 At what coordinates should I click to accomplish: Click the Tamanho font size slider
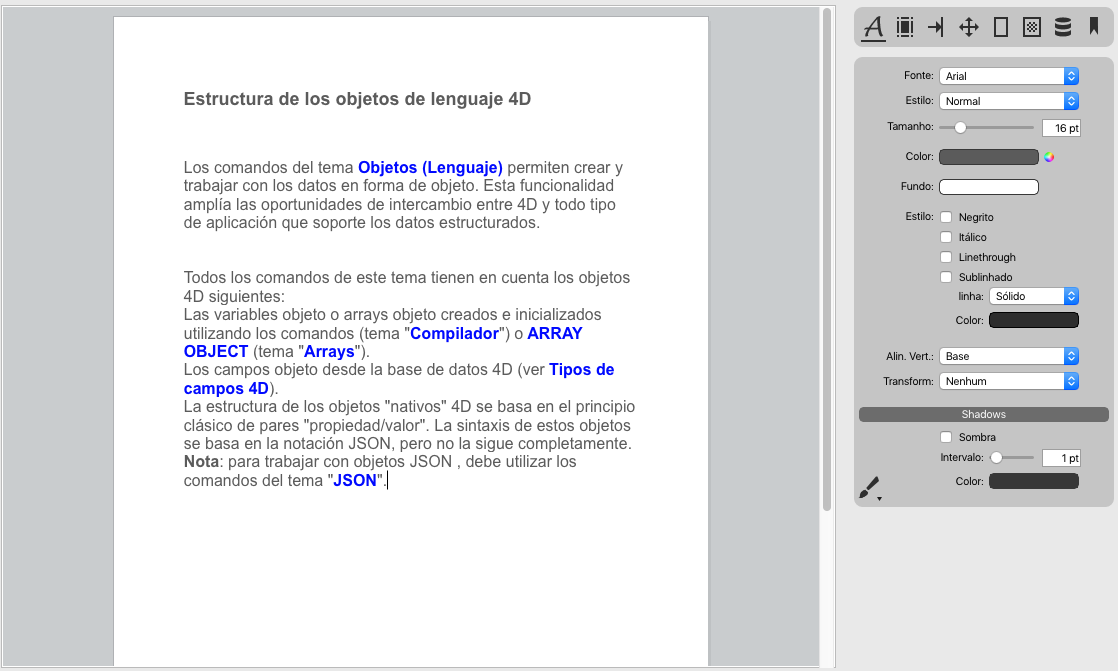986,127
